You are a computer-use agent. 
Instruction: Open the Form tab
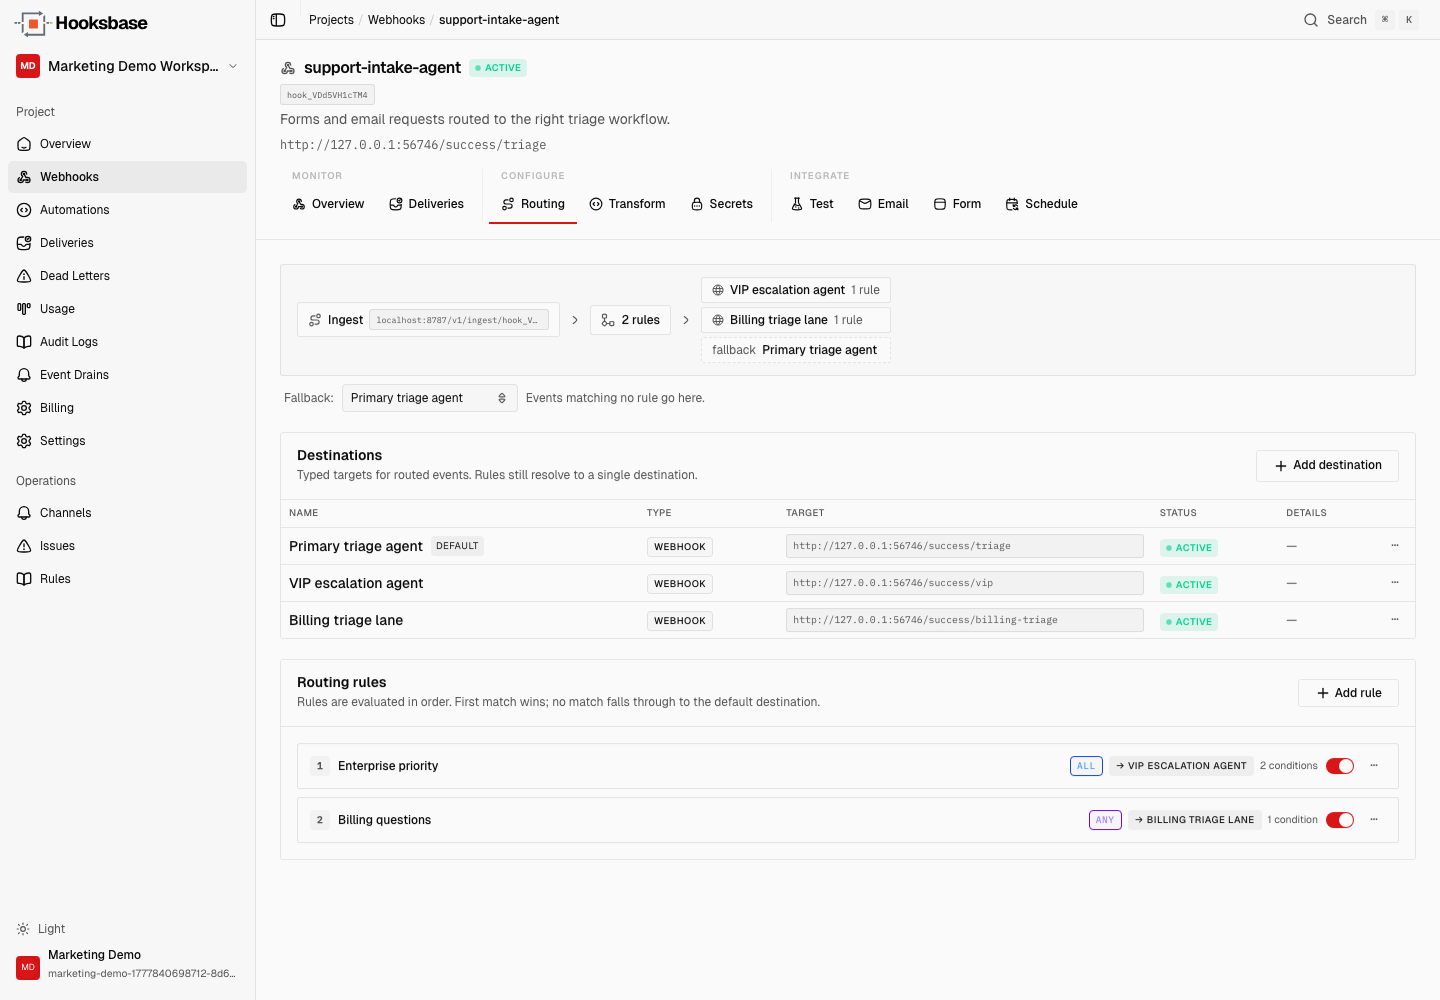(957, 204)
